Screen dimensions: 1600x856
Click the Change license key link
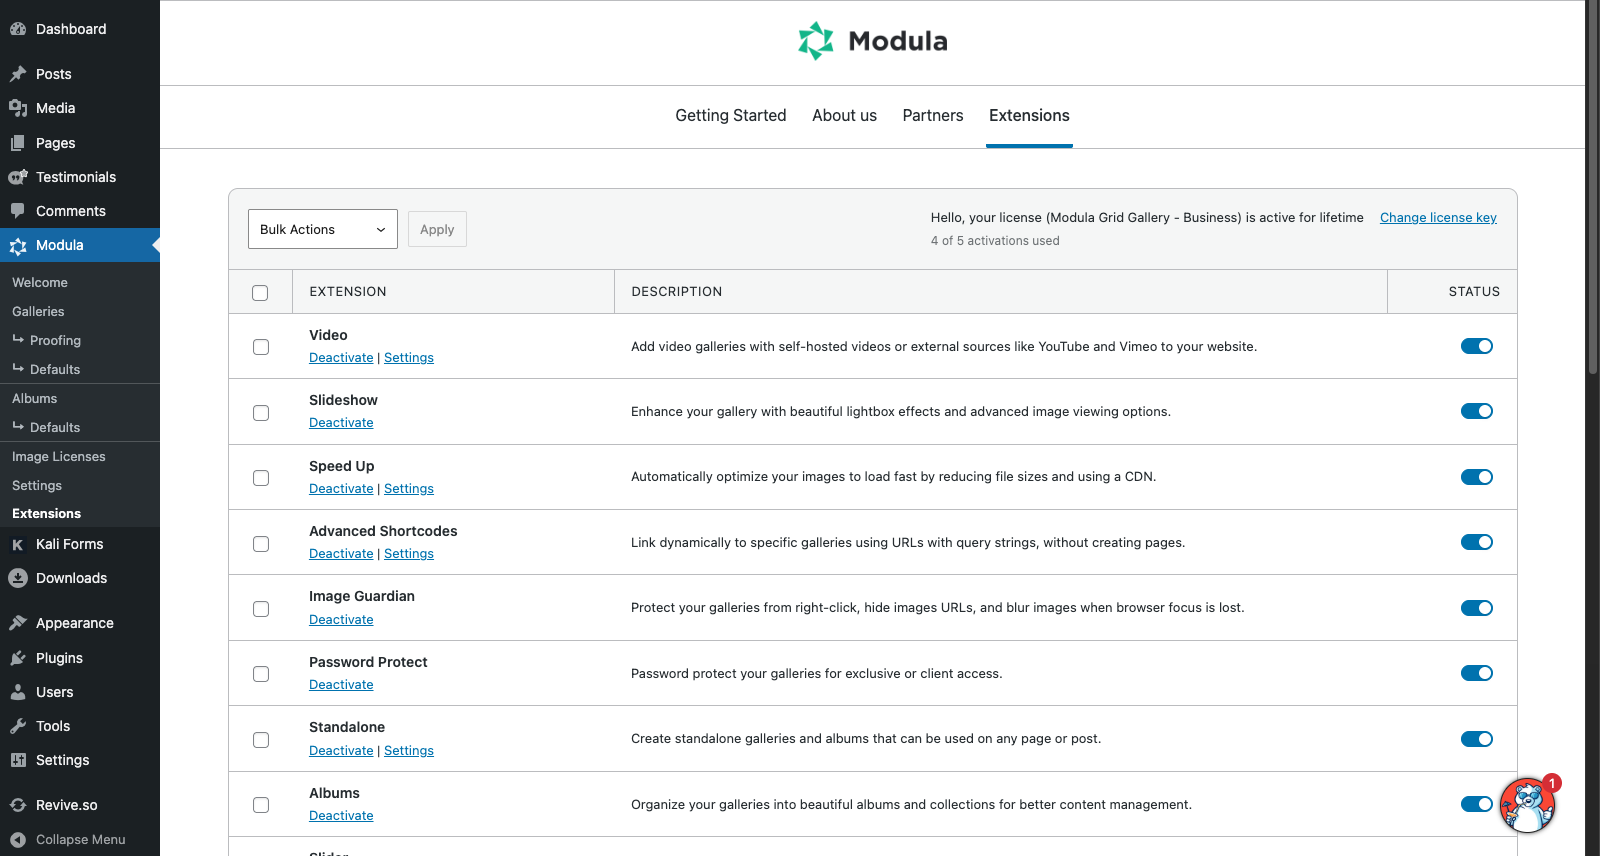click(1438, 218)
